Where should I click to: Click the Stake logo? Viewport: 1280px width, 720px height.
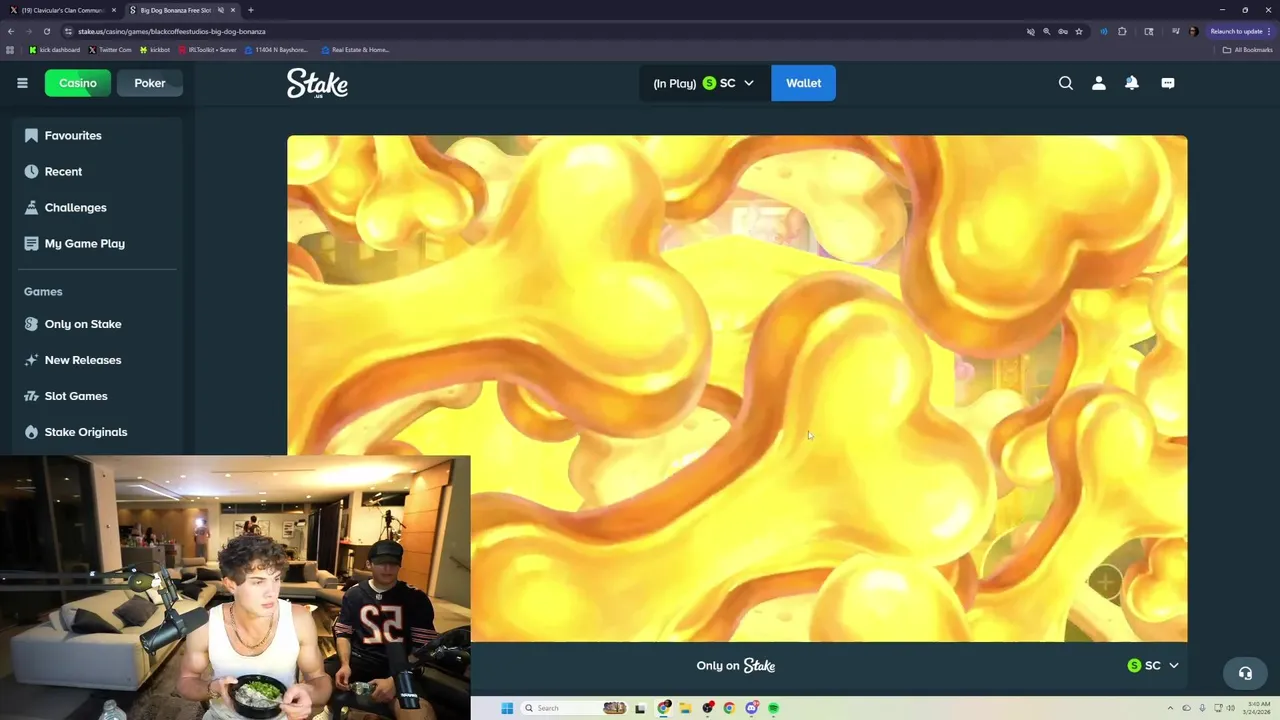[x=317, y=83]
